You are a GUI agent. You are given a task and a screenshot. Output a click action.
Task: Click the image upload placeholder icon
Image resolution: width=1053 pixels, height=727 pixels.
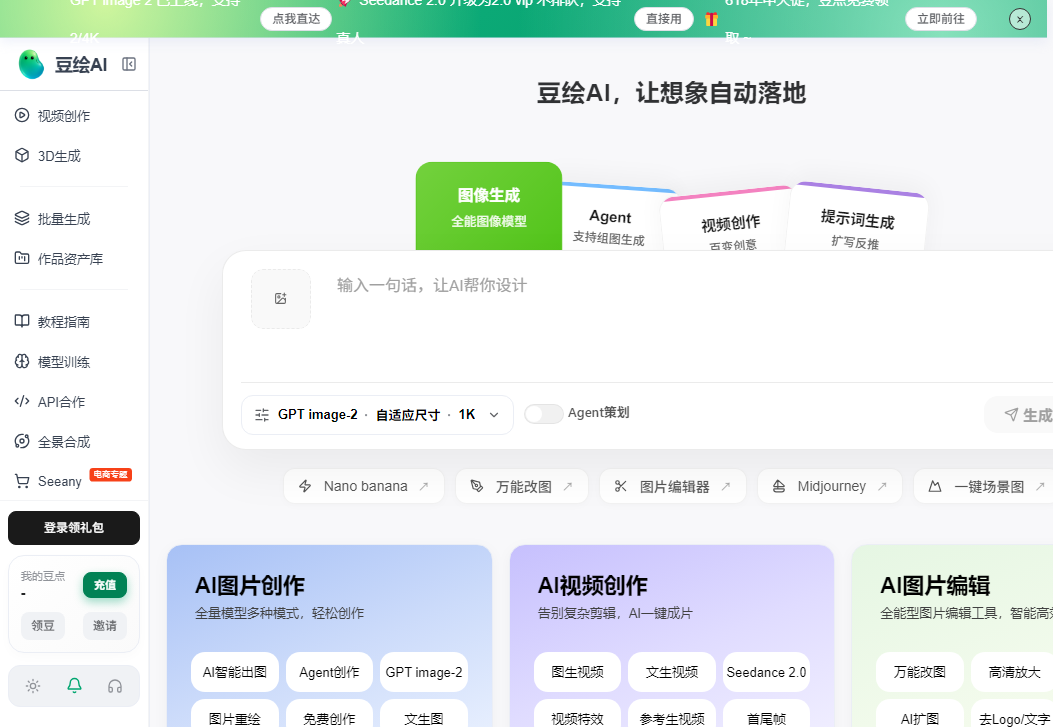pos(281,299)
